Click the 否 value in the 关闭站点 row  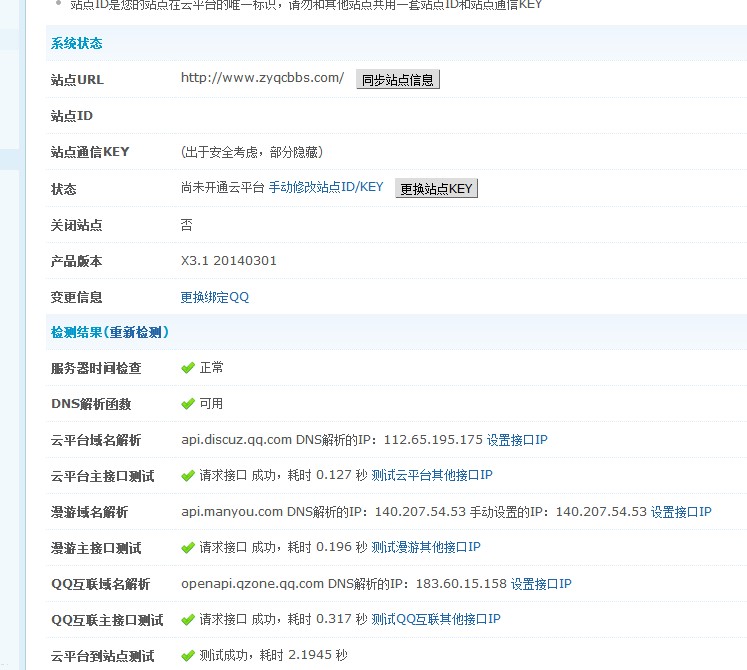point(187,224)
